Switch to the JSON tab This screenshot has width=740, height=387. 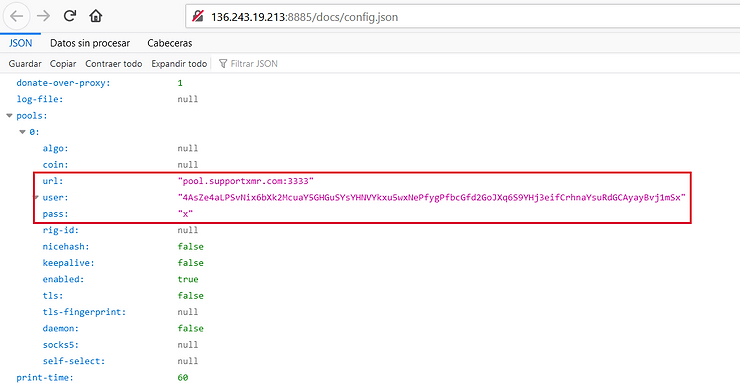point(20,43)
